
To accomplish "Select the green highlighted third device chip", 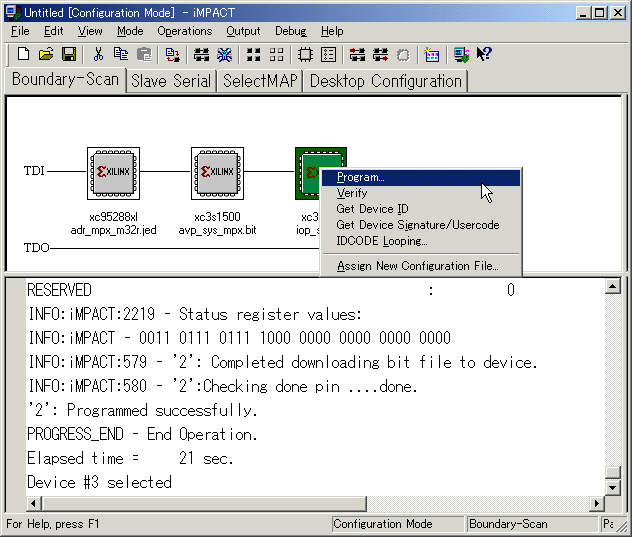I will tap(308, 173).
